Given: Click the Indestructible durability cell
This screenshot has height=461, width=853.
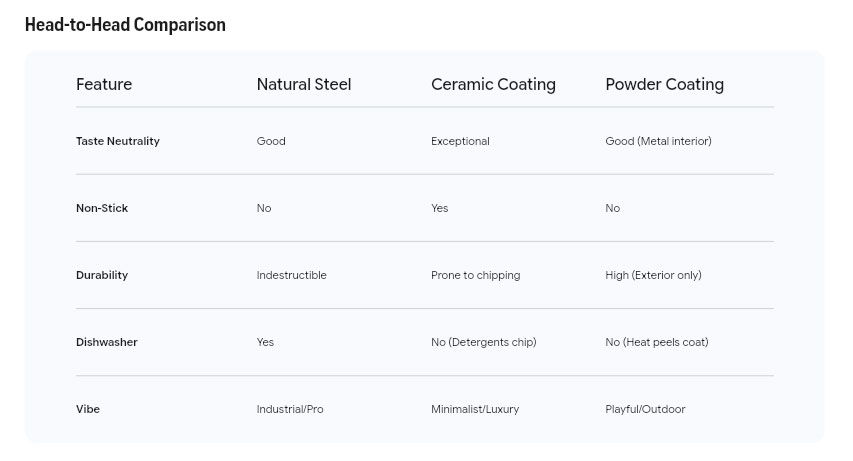Looking at the screenshot, I should [291, 275].
